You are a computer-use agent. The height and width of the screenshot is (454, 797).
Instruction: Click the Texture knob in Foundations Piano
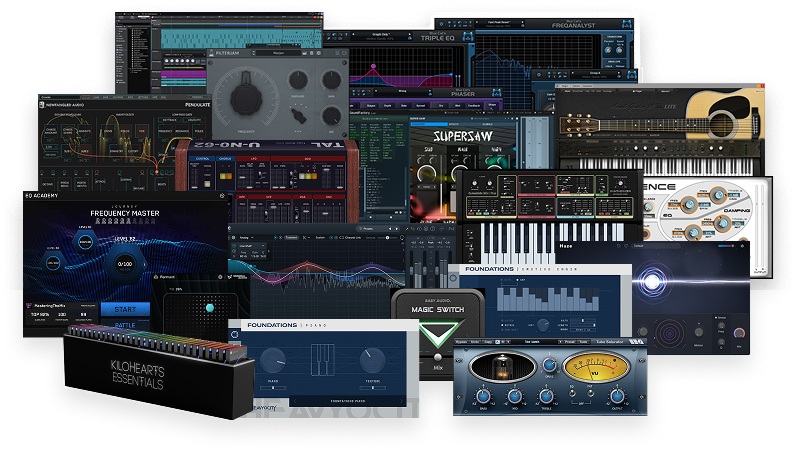pos(373,360)
